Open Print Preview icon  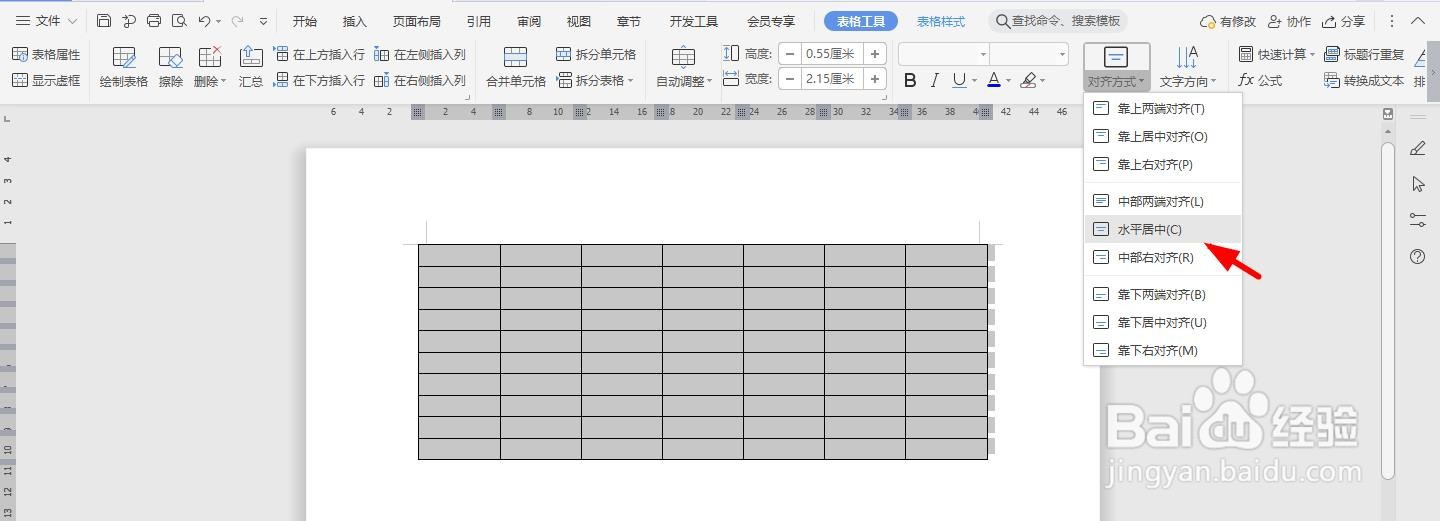[179, 21]
